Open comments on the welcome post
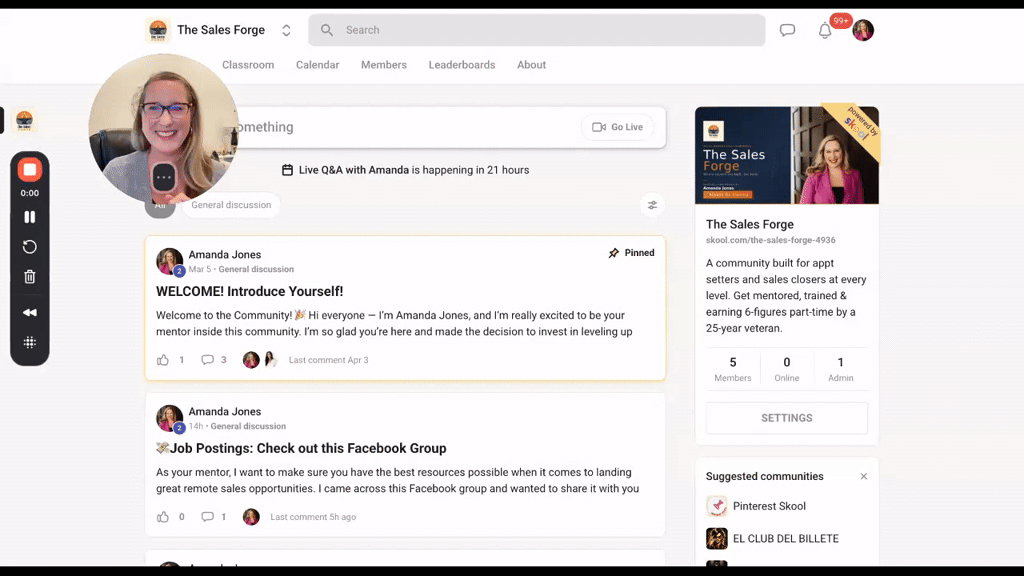 point(208,360)
